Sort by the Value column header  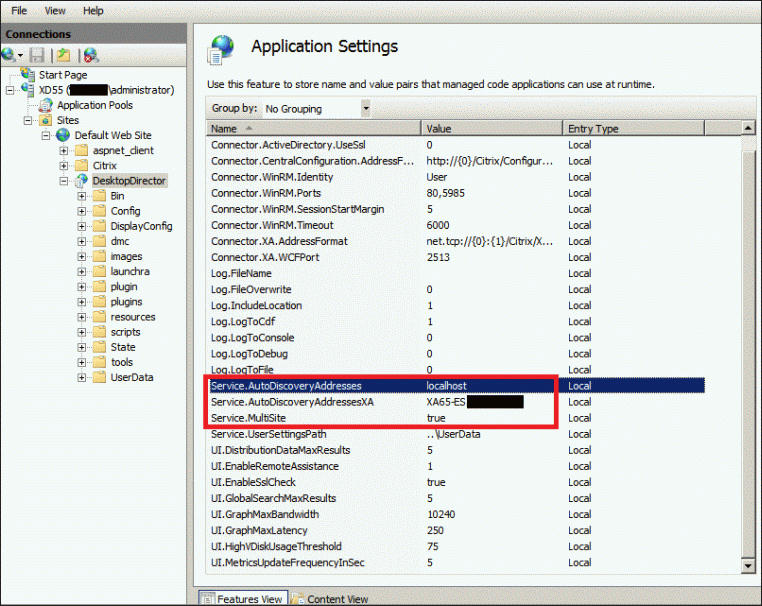[x=492, y=128]
